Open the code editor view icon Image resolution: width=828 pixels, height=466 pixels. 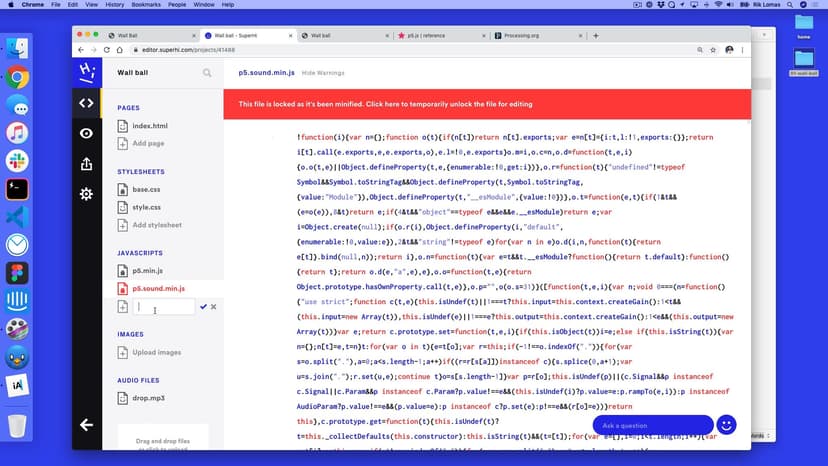click(x=86, y=102)
